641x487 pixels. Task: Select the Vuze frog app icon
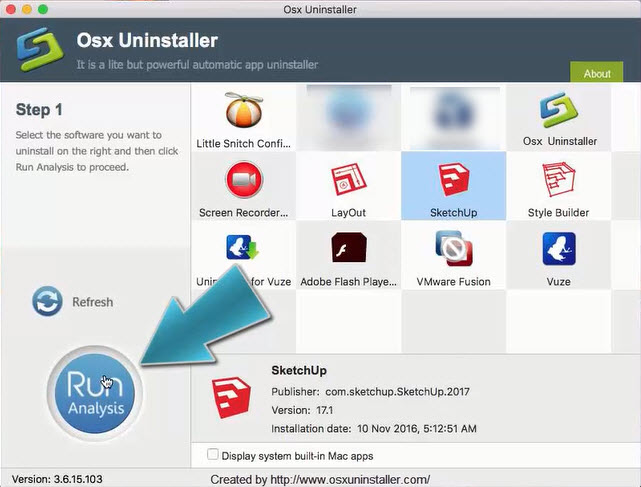click(x=559, y=249)
